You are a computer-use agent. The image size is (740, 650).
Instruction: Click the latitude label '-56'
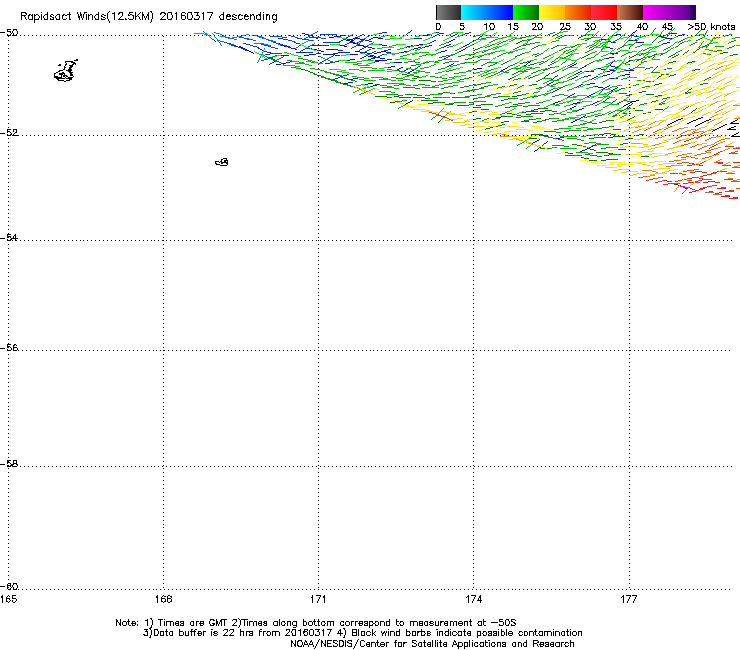point(9,348)
